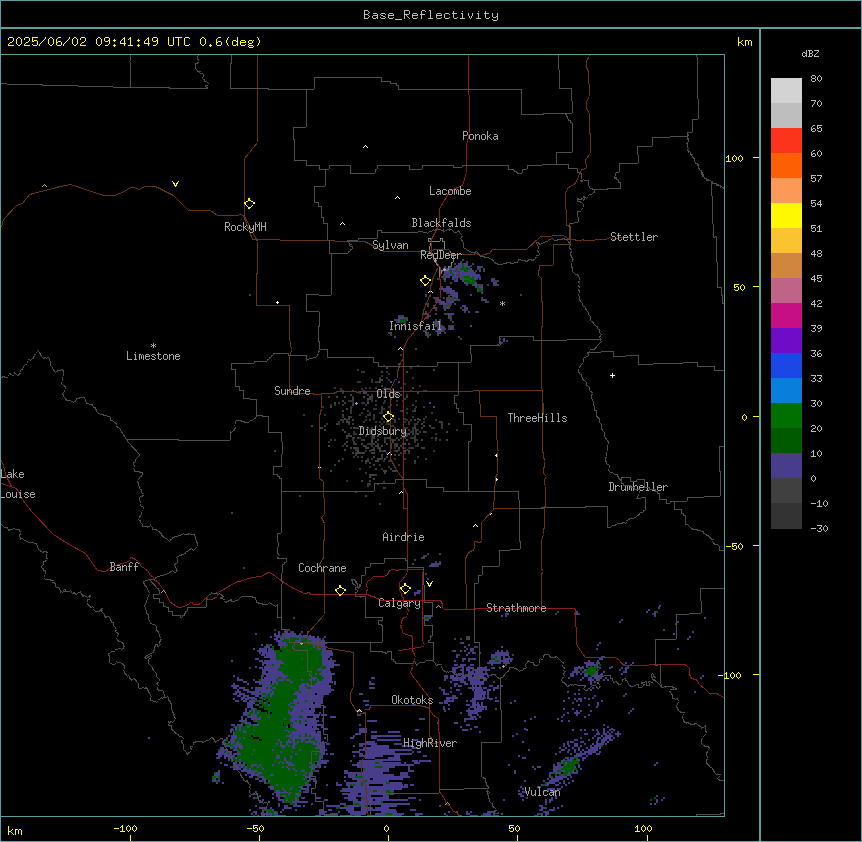Select the blue 36-33 dBZ legend swatch
The width and height of the screenshot is (862, 842).
[786, 366]
